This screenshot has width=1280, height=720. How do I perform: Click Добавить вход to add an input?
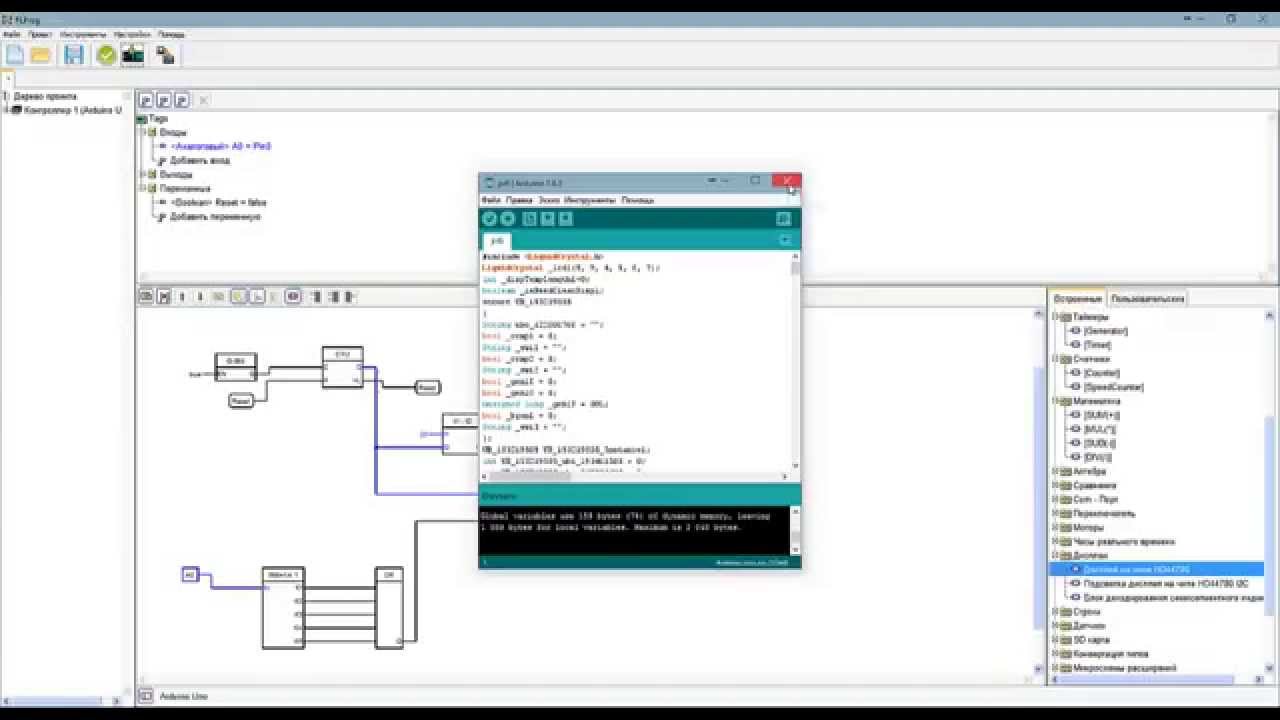pyautogui.click(x=200, y=160)
